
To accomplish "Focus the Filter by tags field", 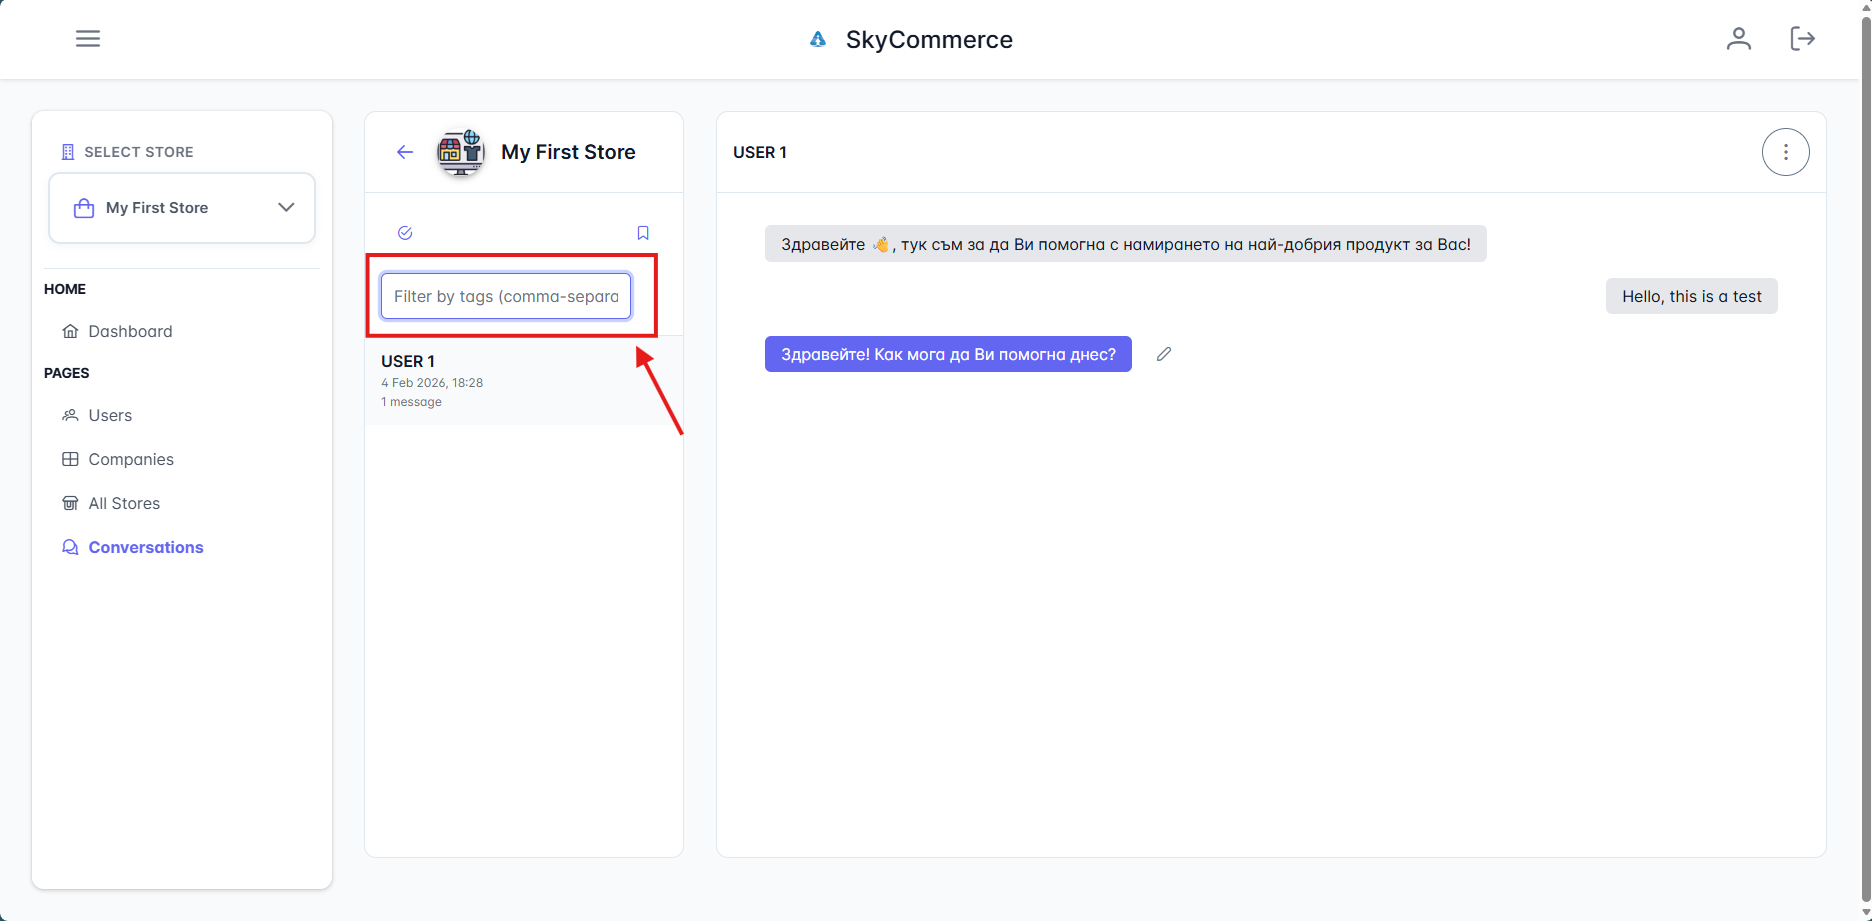I will pos(506,296).
